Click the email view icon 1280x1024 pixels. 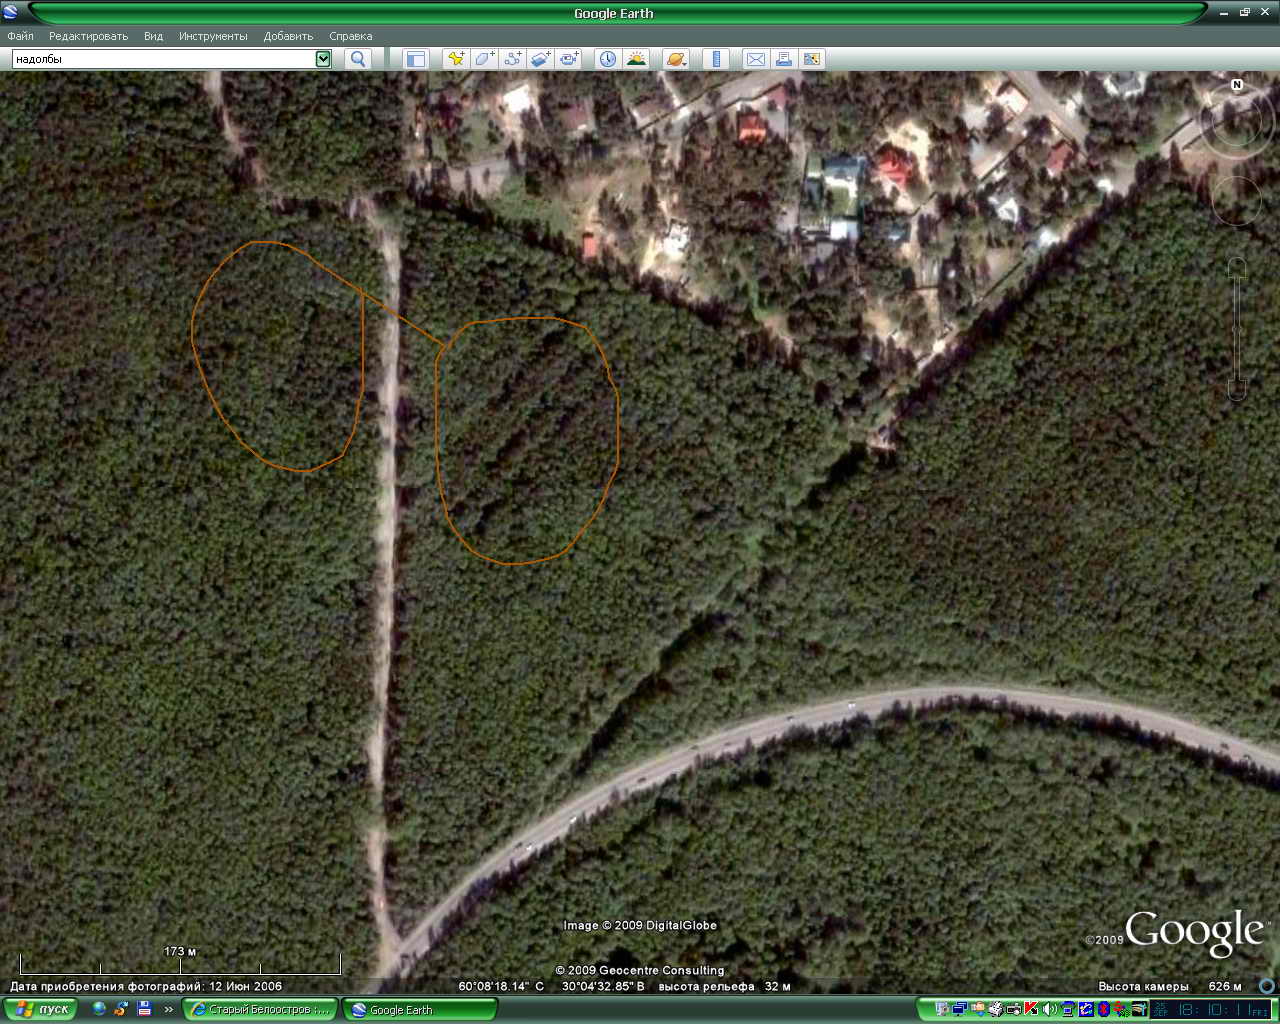(x=756, y=59)
